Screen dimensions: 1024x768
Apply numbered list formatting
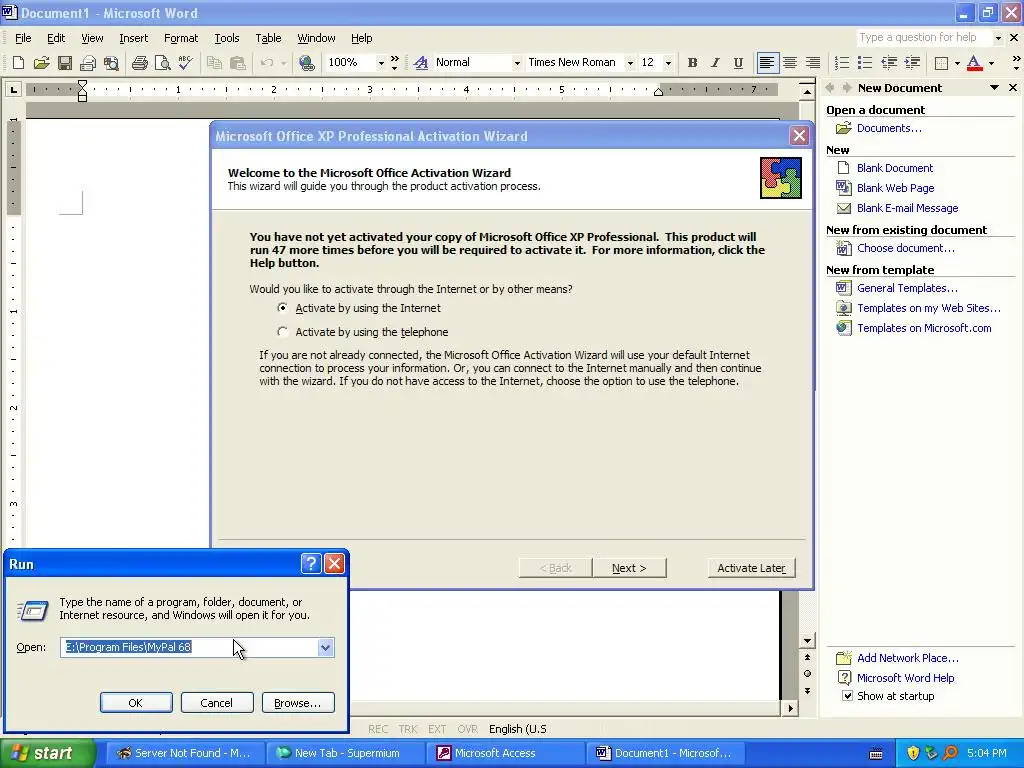click(x=842, y=63)
